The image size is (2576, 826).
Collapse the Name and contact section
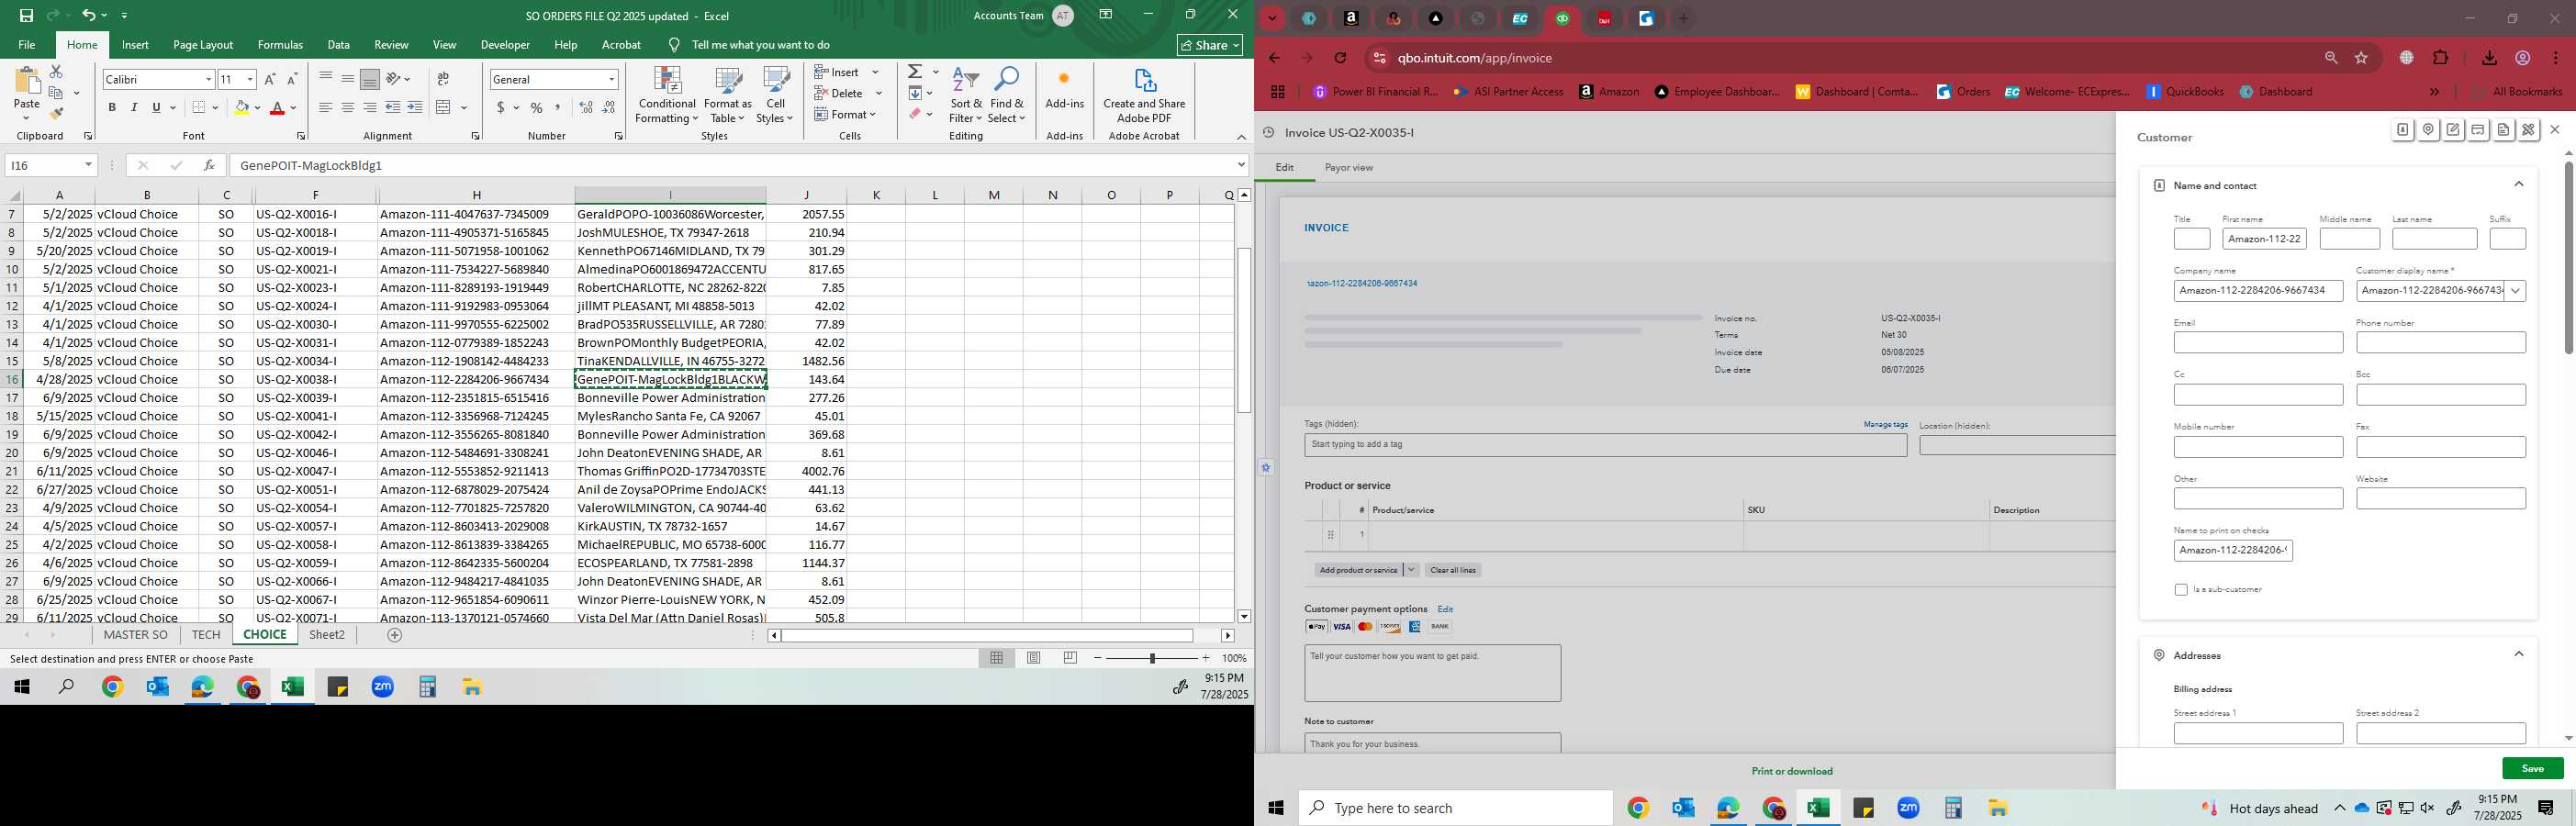point(2519,184)
